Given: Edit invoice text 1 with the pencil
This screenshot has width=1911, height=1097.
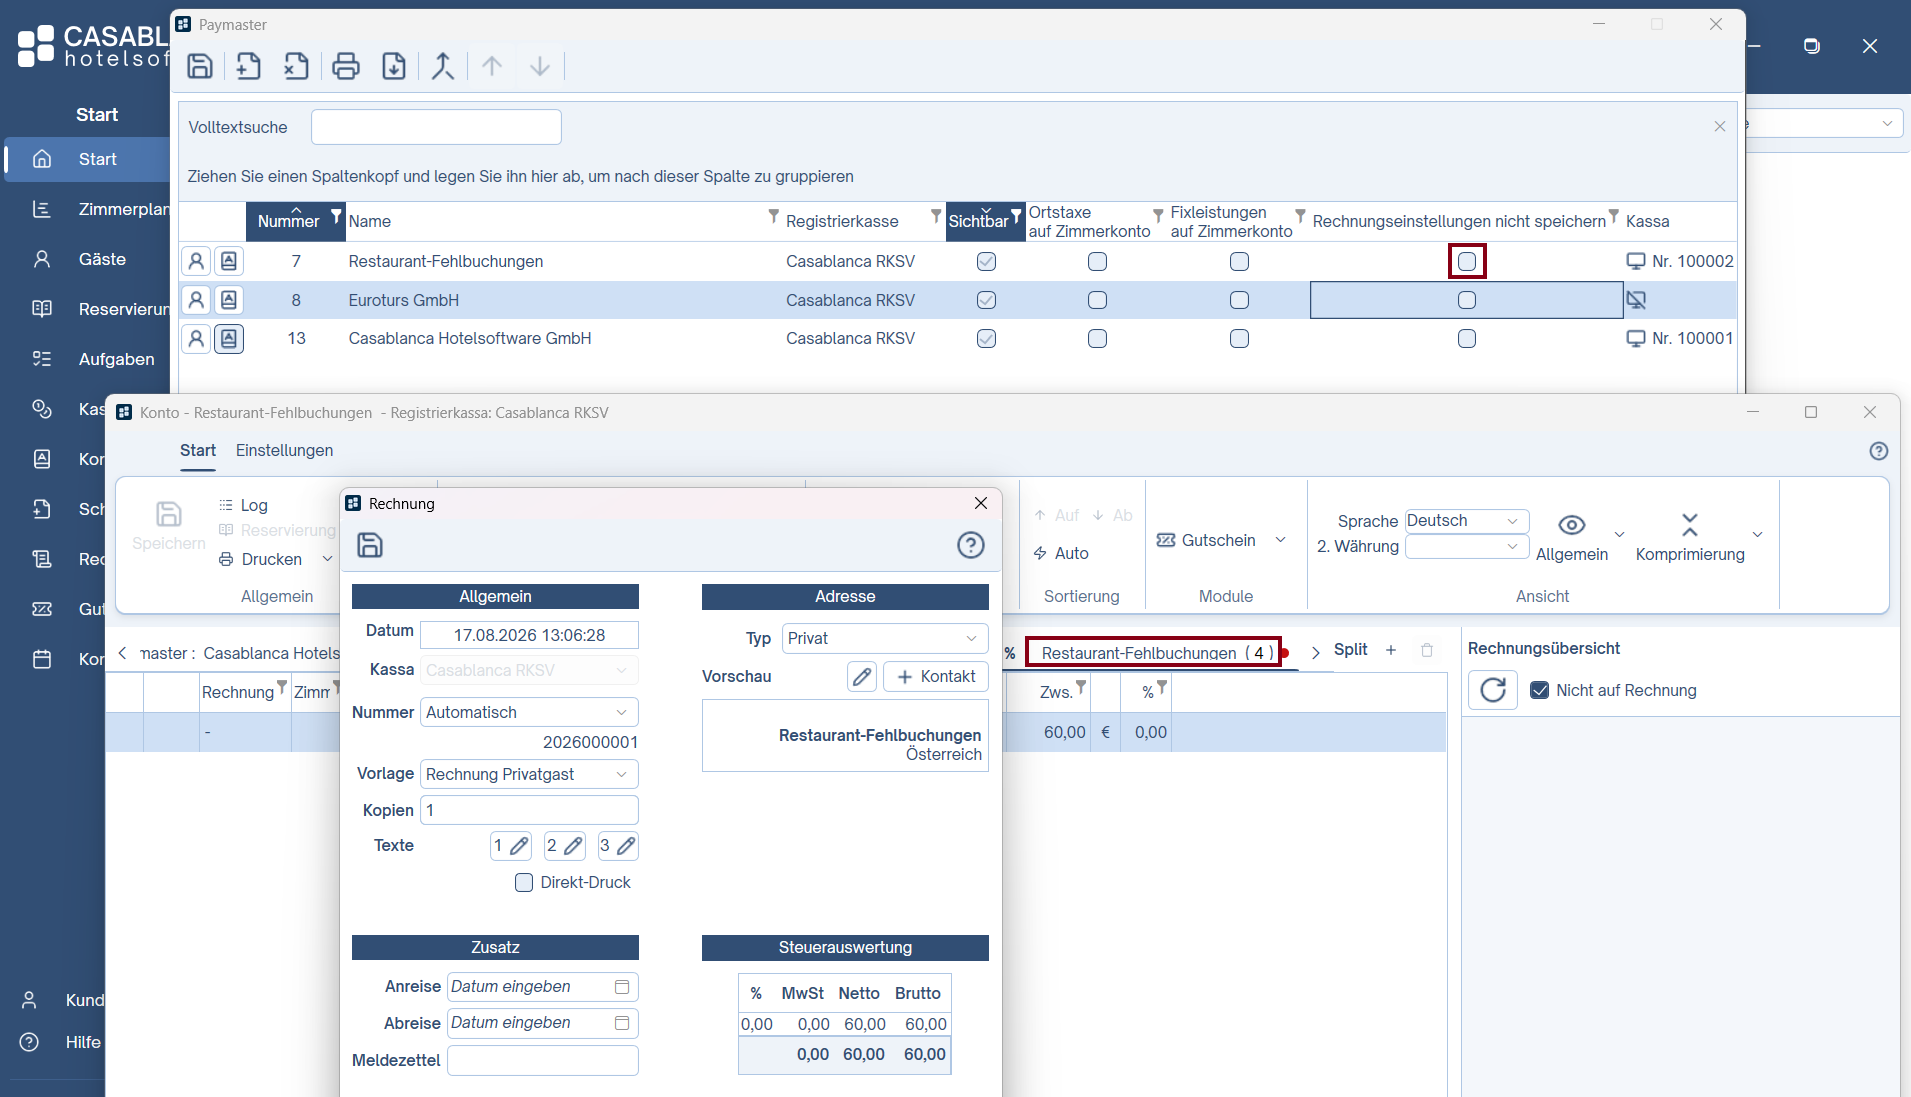Looking at the screenshot, I should coord(510,846).
